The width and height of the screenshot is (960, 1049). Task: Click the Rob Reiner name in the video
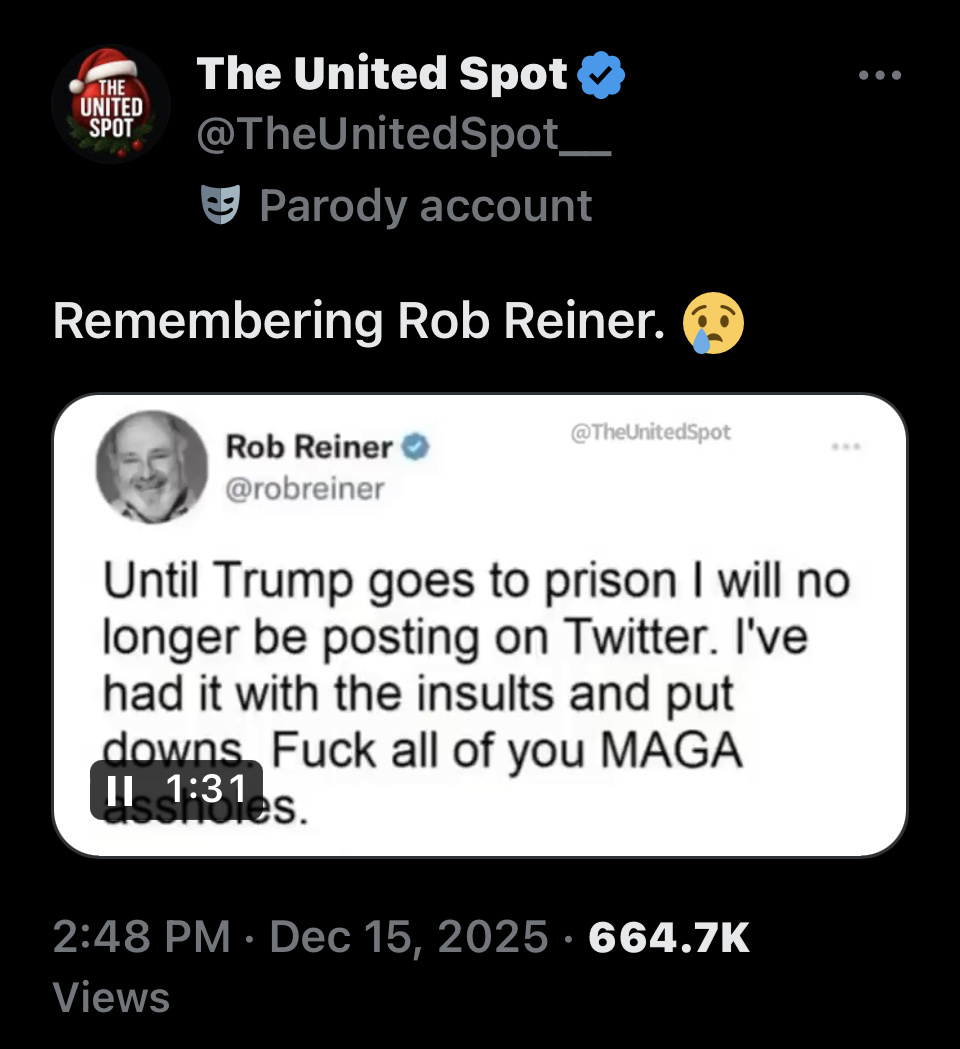click(309, 447)
